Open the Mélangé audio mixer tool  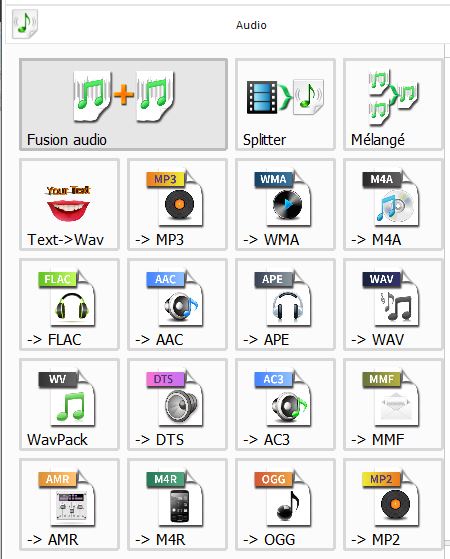[x=393, y=104]
